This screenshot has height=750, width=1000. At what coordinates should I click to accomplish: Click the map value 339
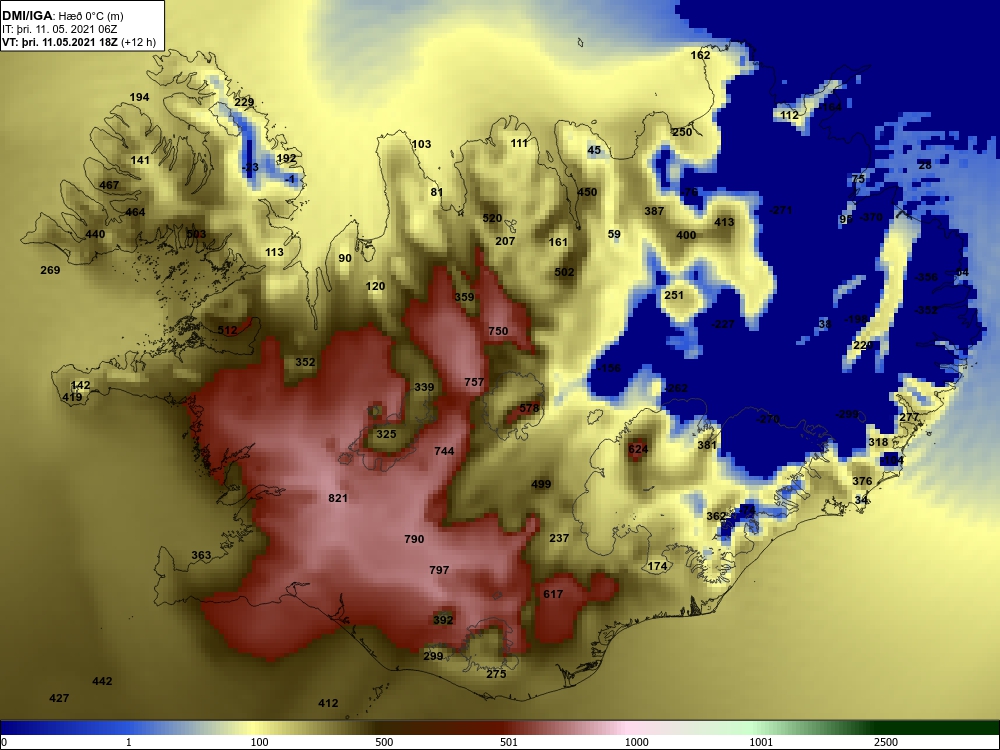click(424, 387)
